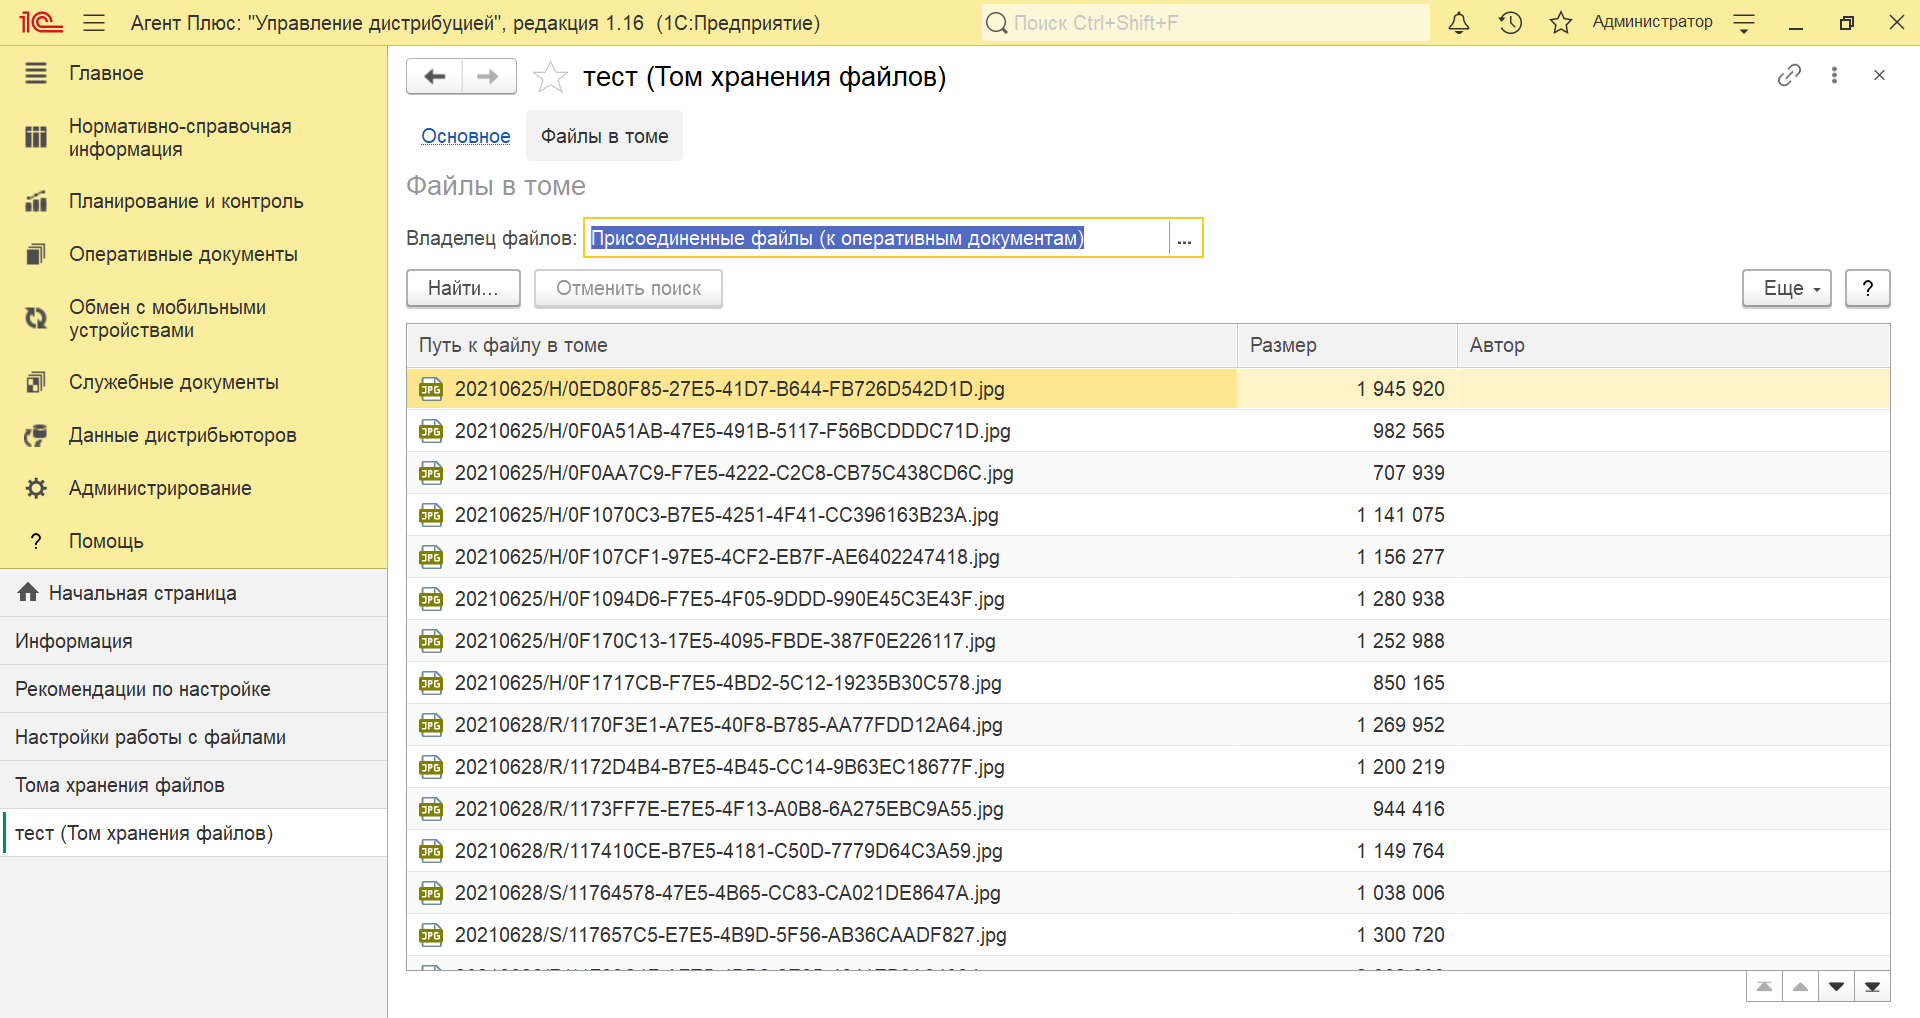Move list up one page arrow
The width and height of the screenshot is (1920, 1018).
click(x=1801, y=987)
